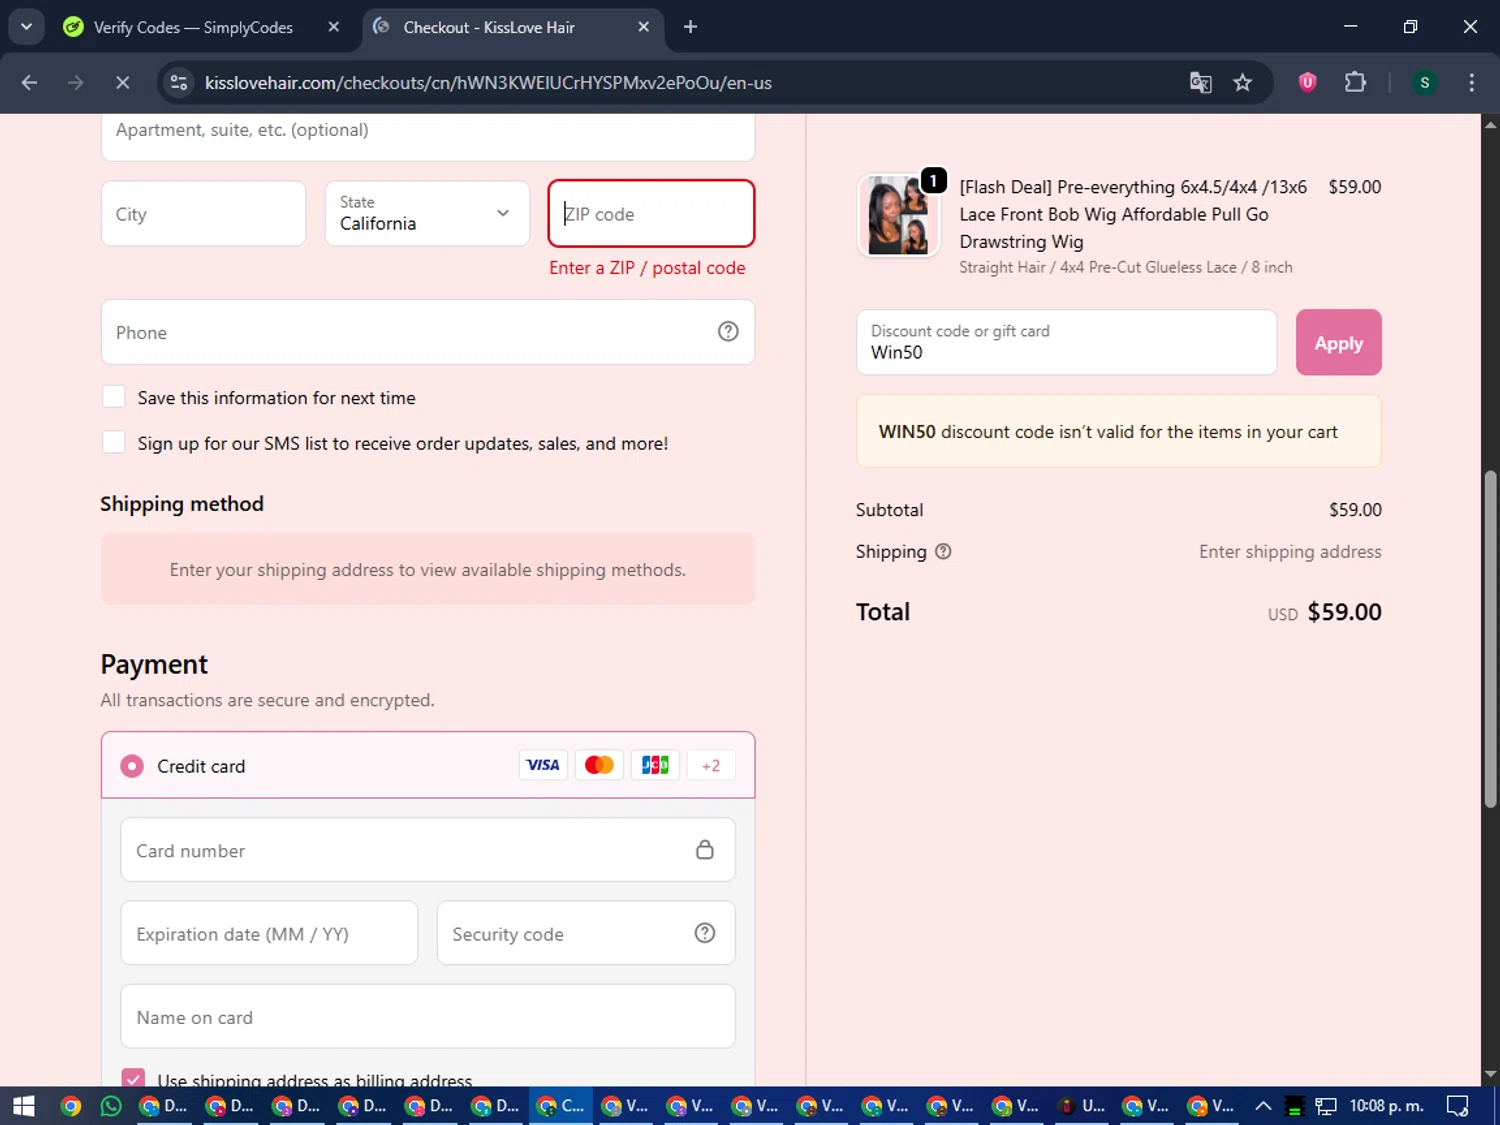Click the Visa card logo
The height and width of the screenshot is (1125, 1500).
click(543, 765)
